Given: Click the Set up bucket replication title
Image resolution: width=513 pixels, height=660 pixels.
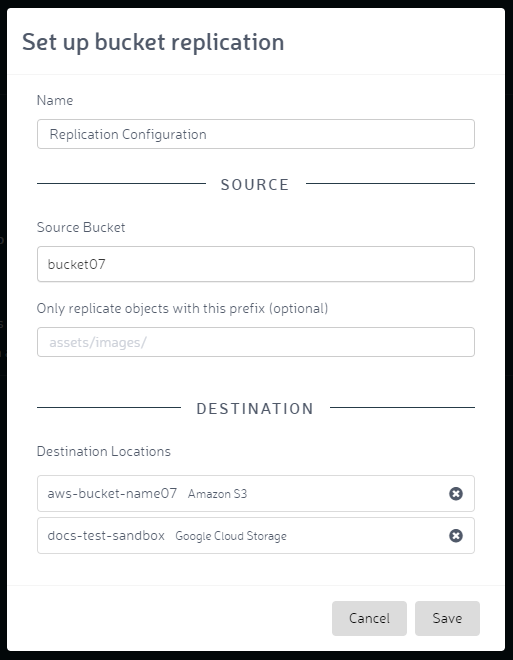Looking at the screenshot, I should point(153,42).
